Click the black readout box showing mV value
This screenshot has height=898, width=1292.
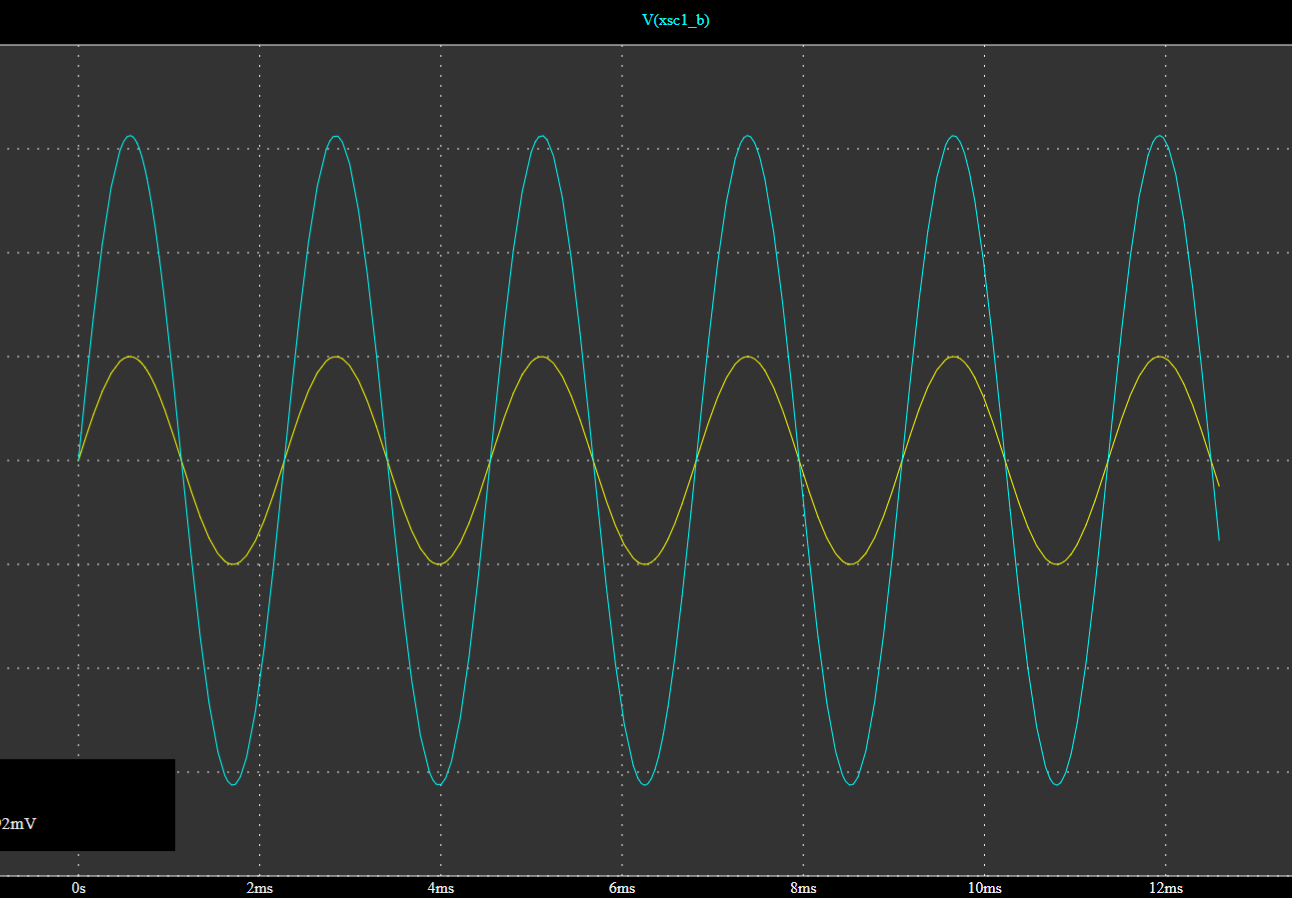[x=87, y=805]
